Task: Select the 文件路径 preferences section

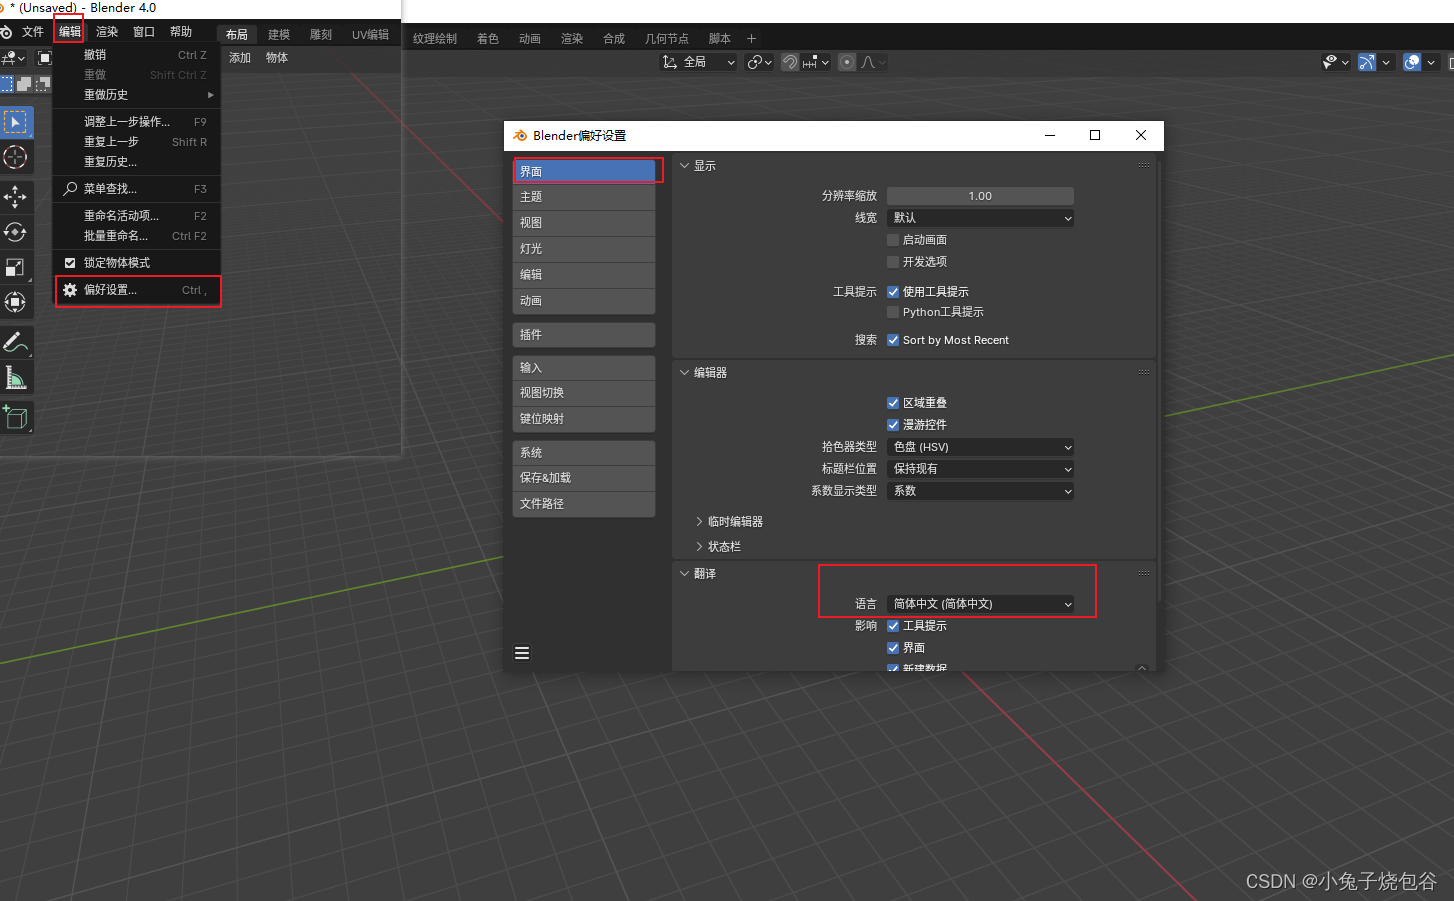Action: 584,504
